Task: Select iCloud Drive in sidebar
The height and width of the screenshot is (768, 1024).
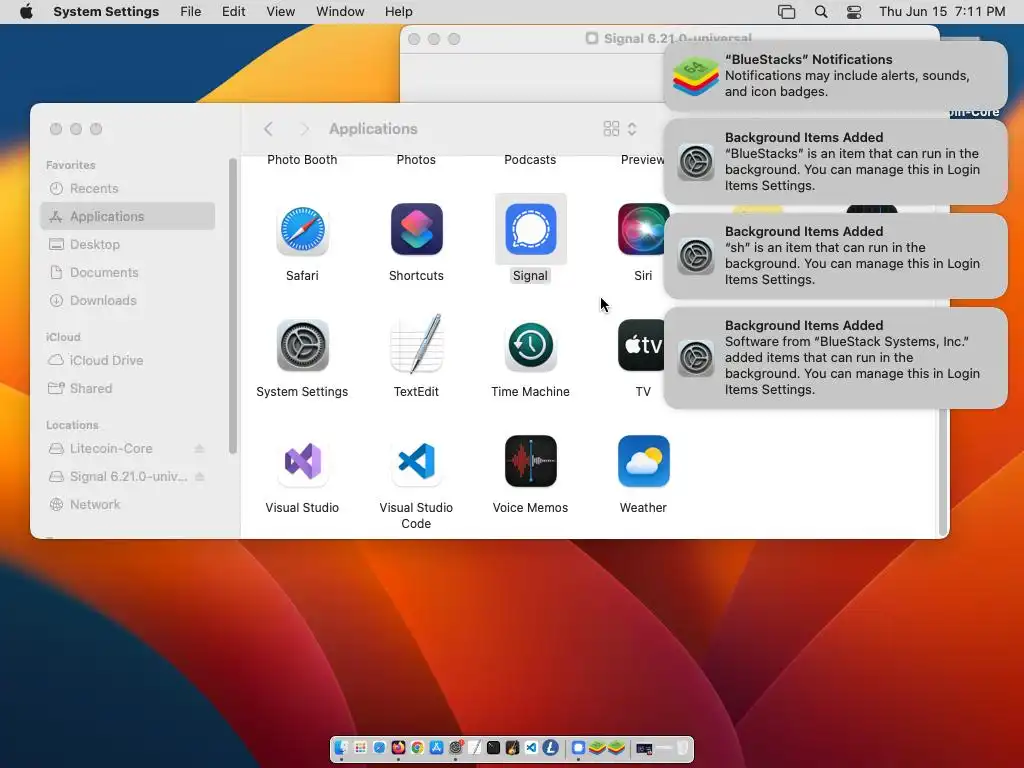Action: pyautogui.click(x=127, y=360)
